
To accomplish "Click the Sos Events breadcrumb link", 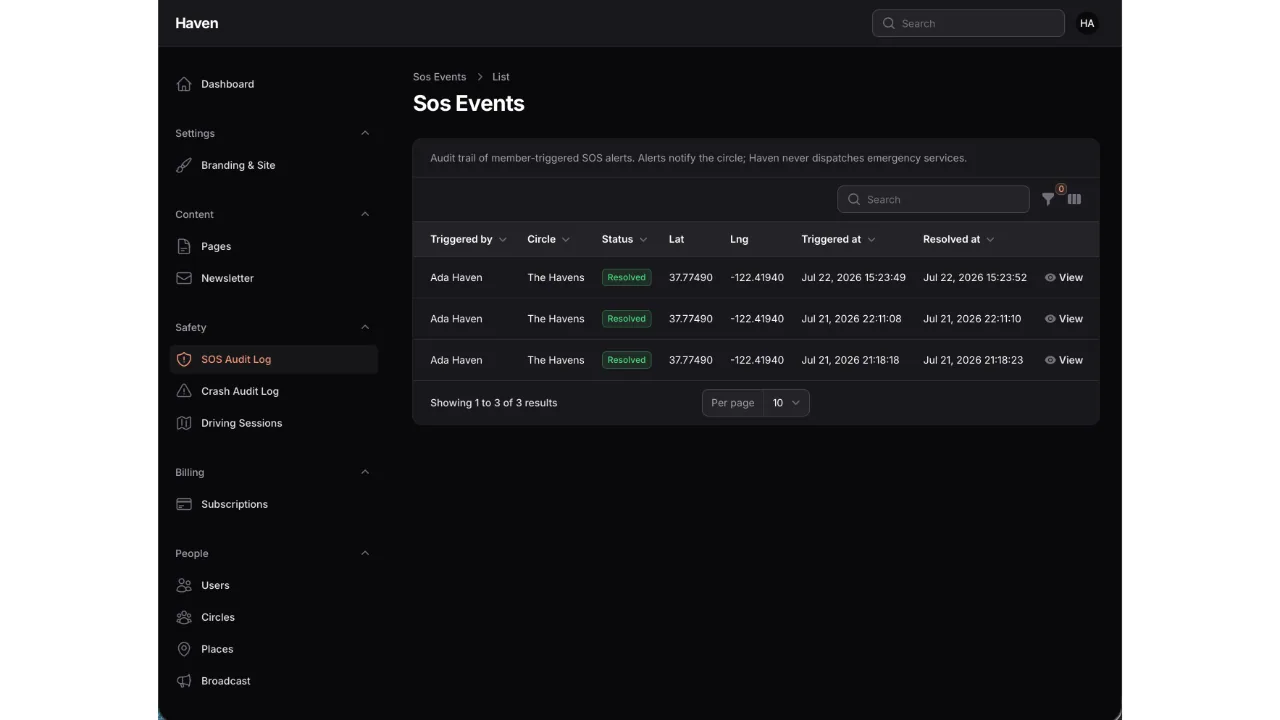I will coord(439,77).
